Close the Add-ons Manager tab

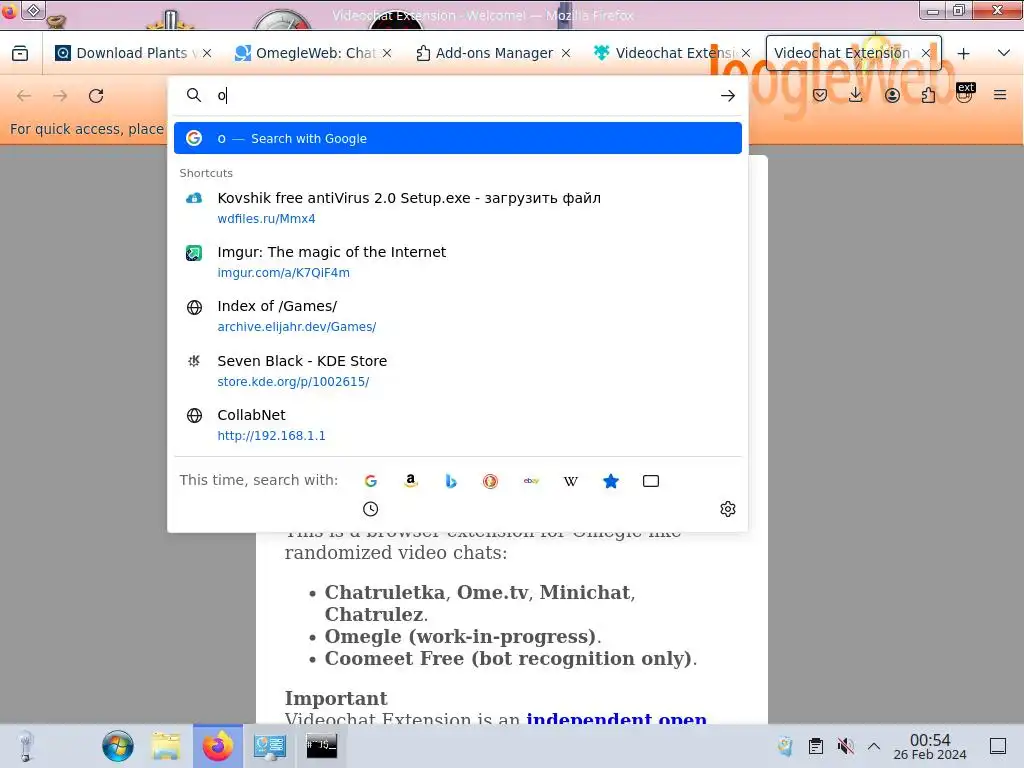click(x=566, y=53)
